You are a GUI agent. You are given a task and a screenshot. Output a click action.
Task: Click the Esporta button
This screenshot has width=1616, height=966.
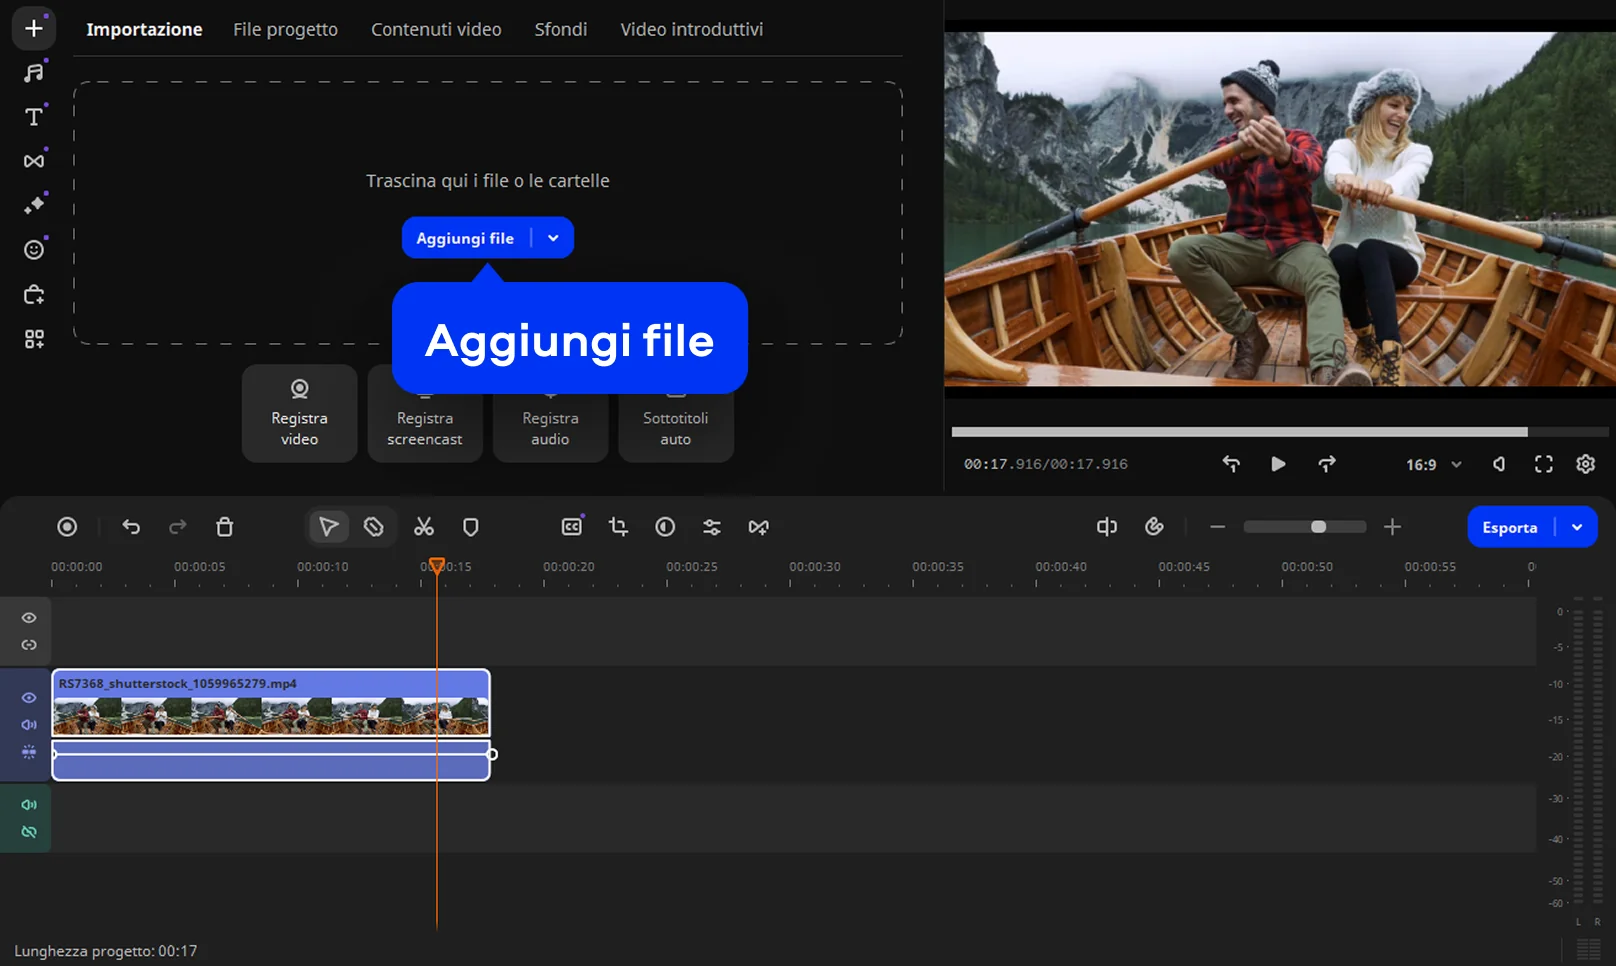pos(1509,527)
